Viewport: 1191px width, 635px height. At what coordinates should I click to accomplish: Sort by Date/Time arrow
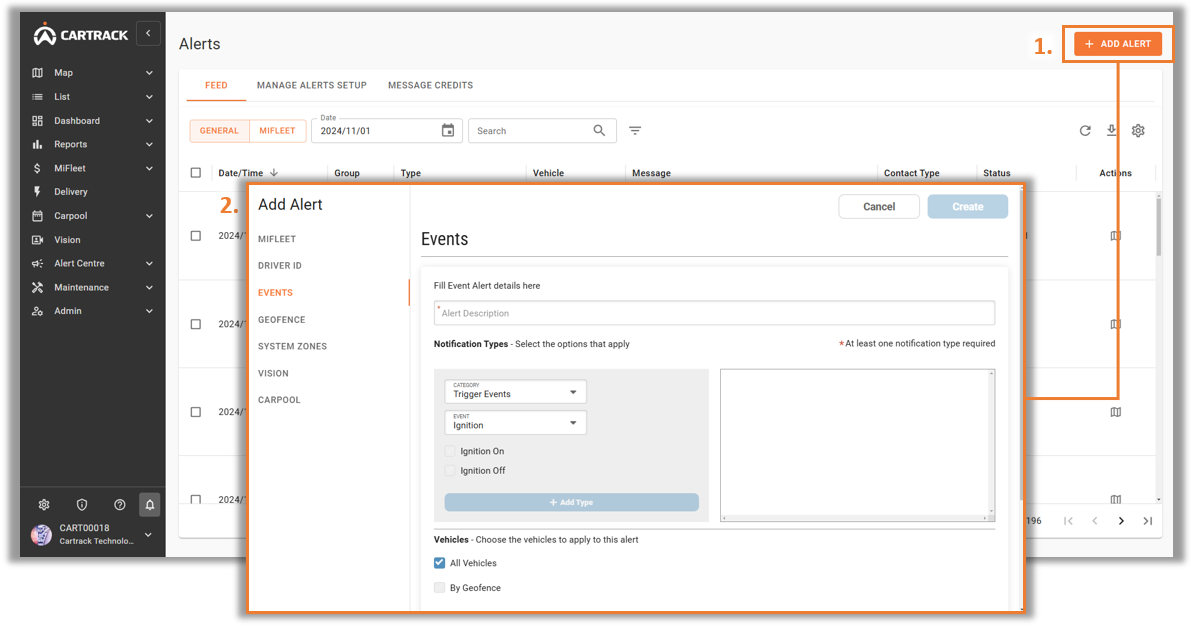[274, 173]
